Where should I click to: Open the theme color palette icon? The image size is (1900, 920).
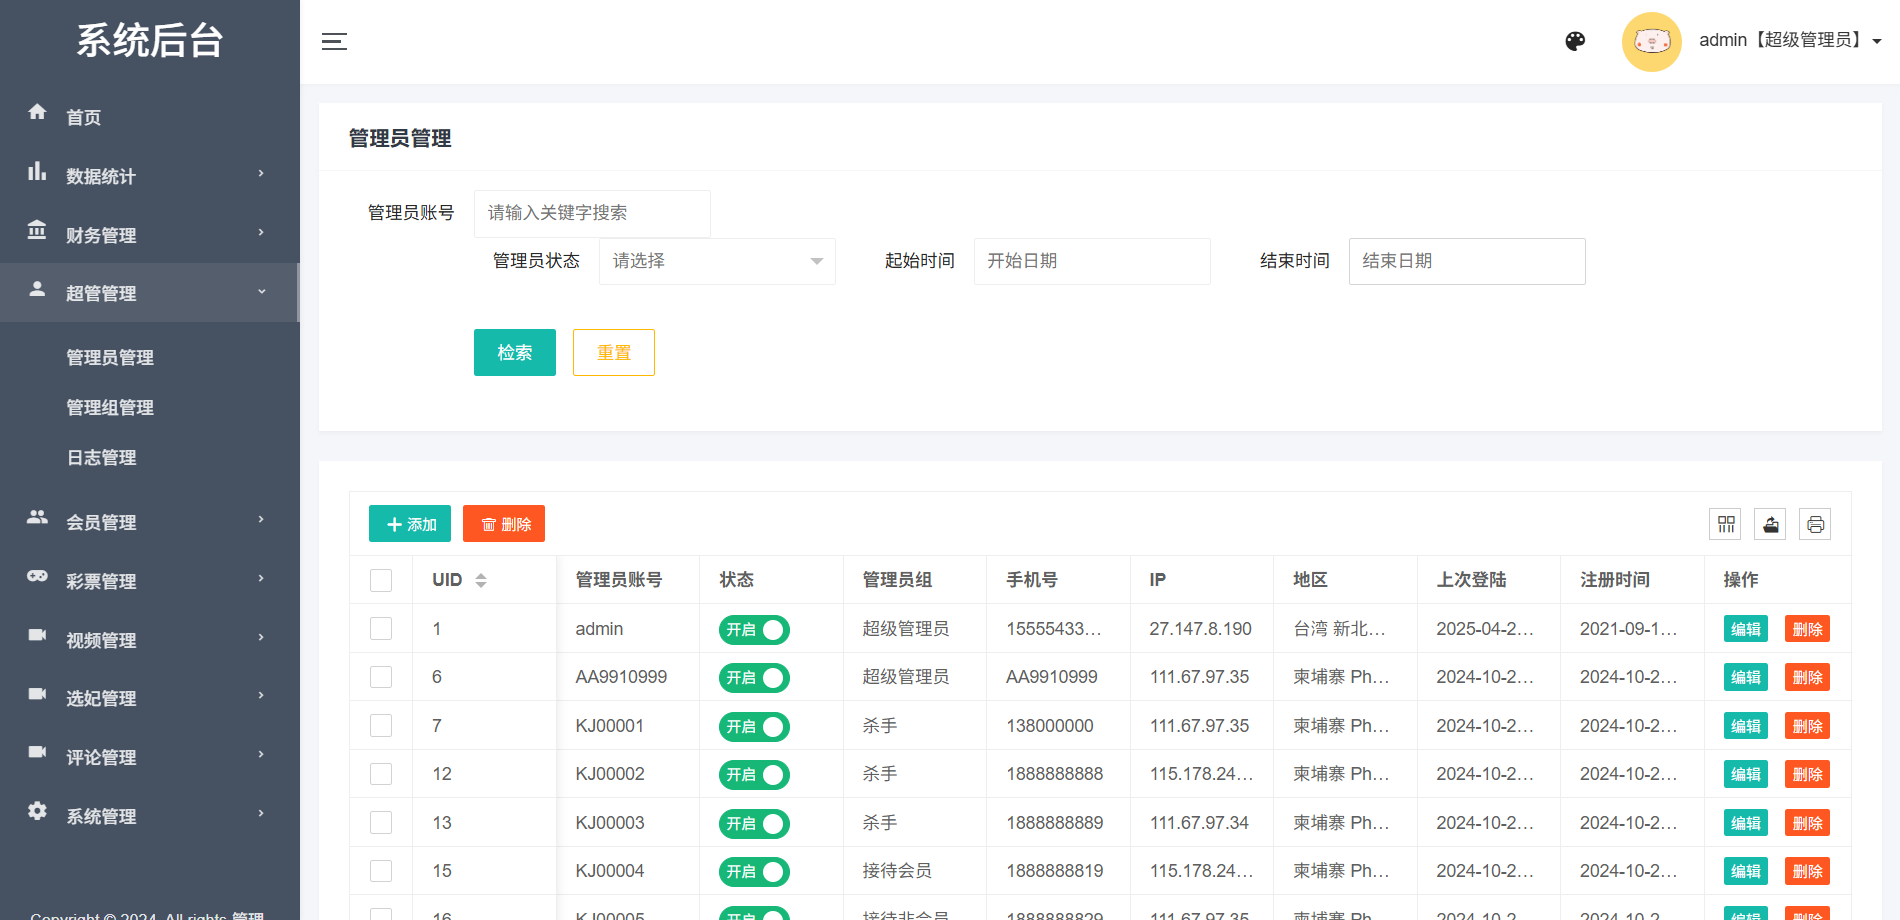click(1575, 41)
